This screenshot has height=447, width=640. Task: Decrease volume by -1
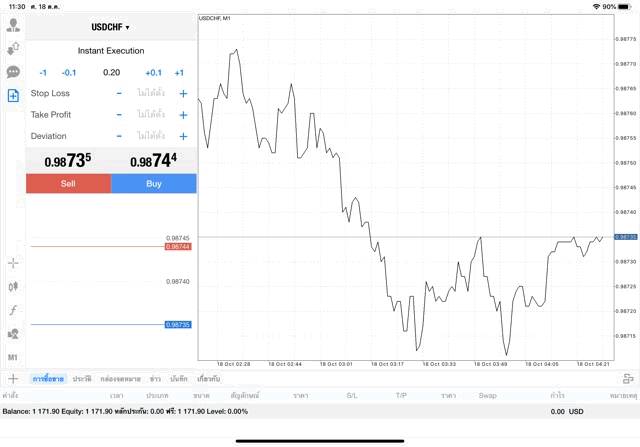pyautogui.click(x=43, y=72)
